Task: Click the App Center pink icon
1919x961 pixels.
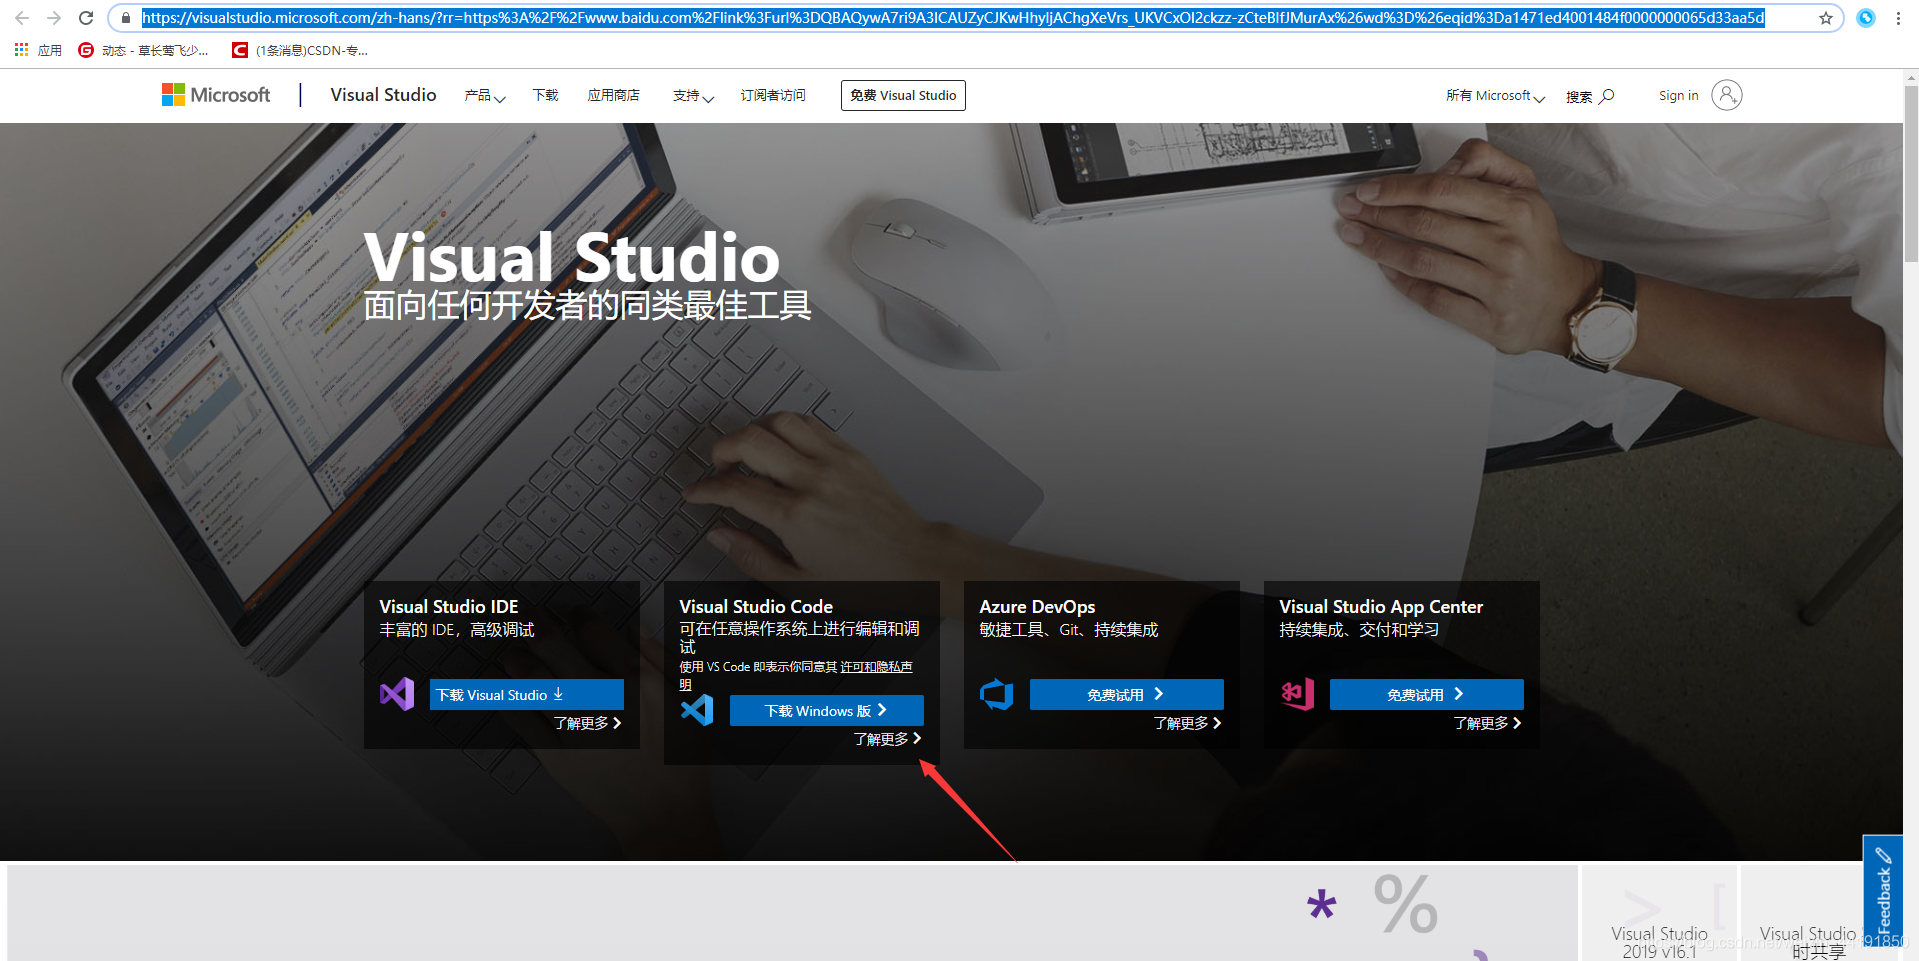Action: click(1297, 694)
